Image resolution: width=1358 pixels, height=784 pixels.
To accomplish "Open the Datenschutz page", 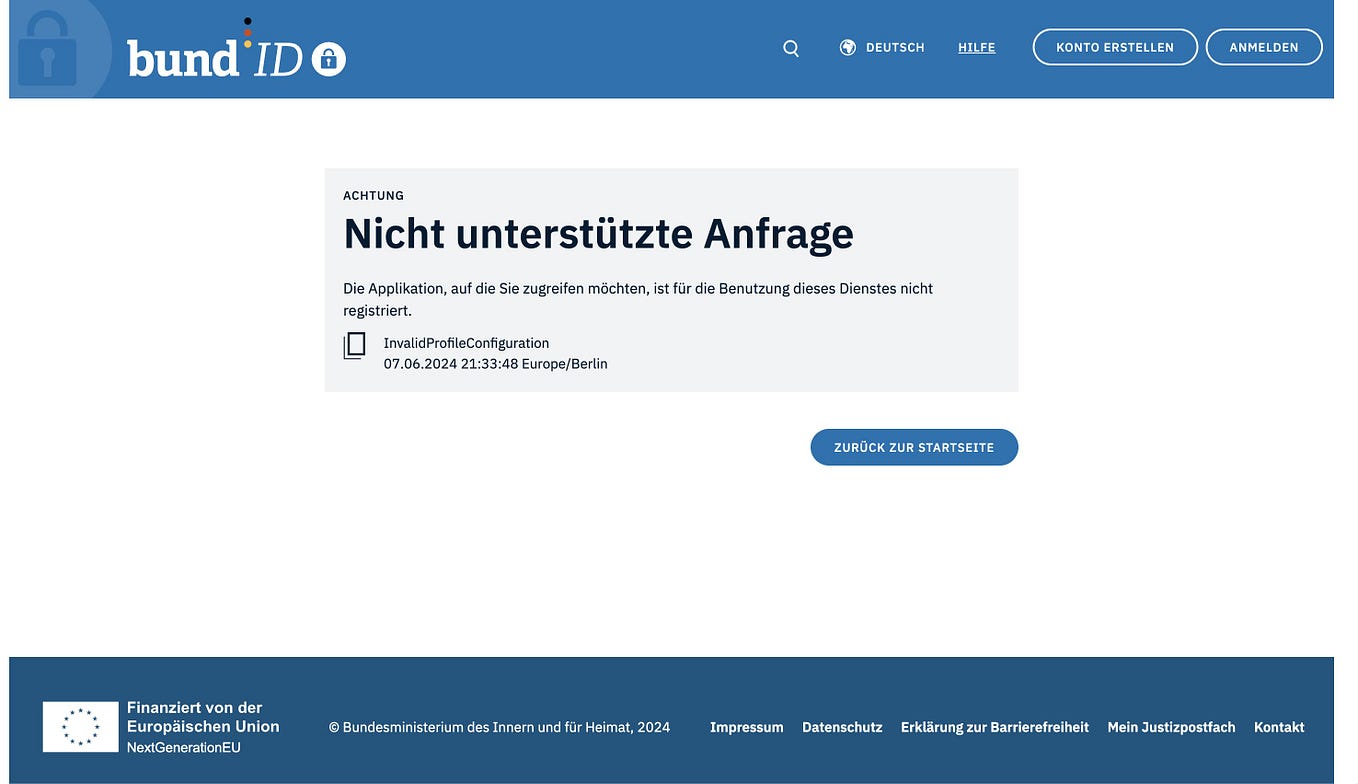I will coord(842,727).
